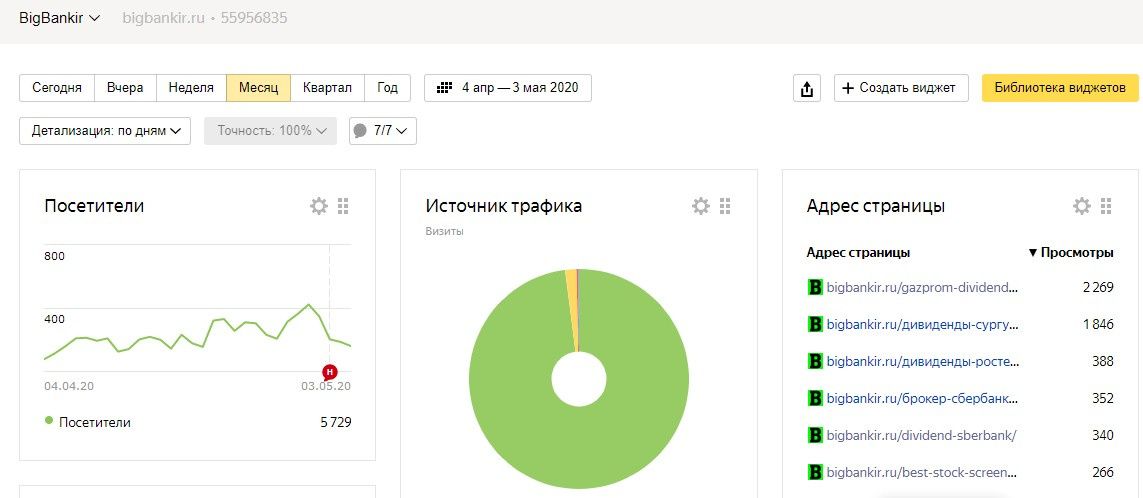
Task: Open settings gear of Источник трафика widget
Action: [701, 206]
